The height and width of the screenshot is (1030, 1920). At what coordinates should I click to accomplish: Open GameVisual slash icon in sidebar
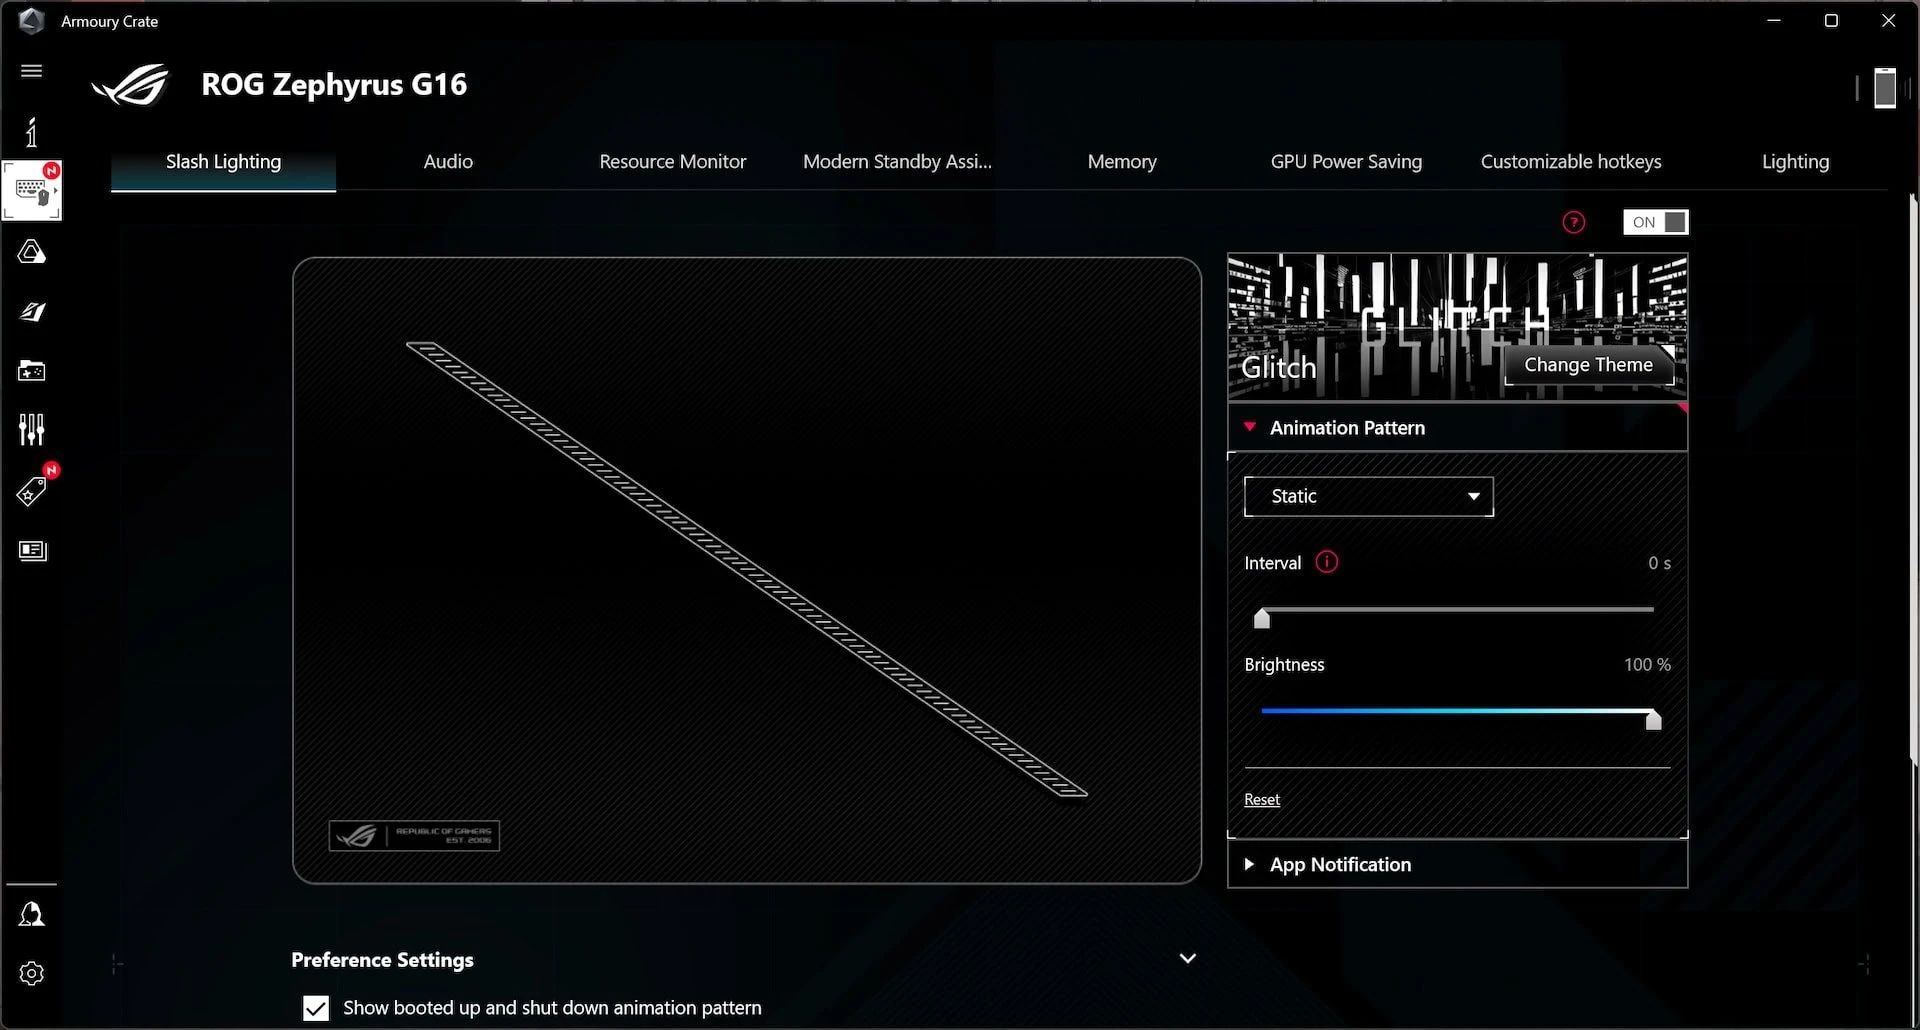tap(32, 312)
